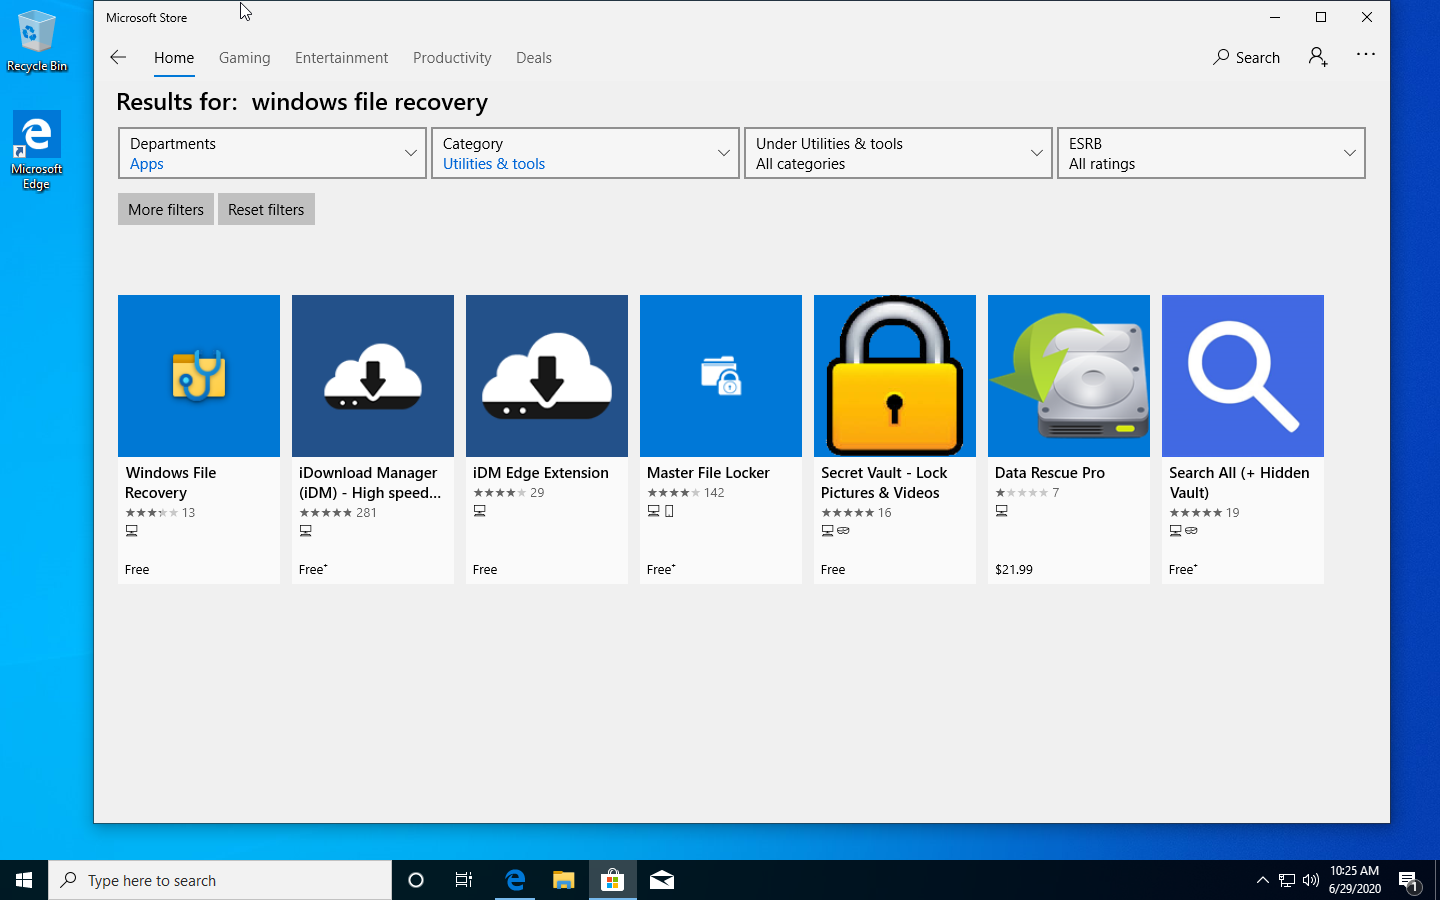
Task: Expand the ESRB ratings dropdown
Action: coord(1211,153)
